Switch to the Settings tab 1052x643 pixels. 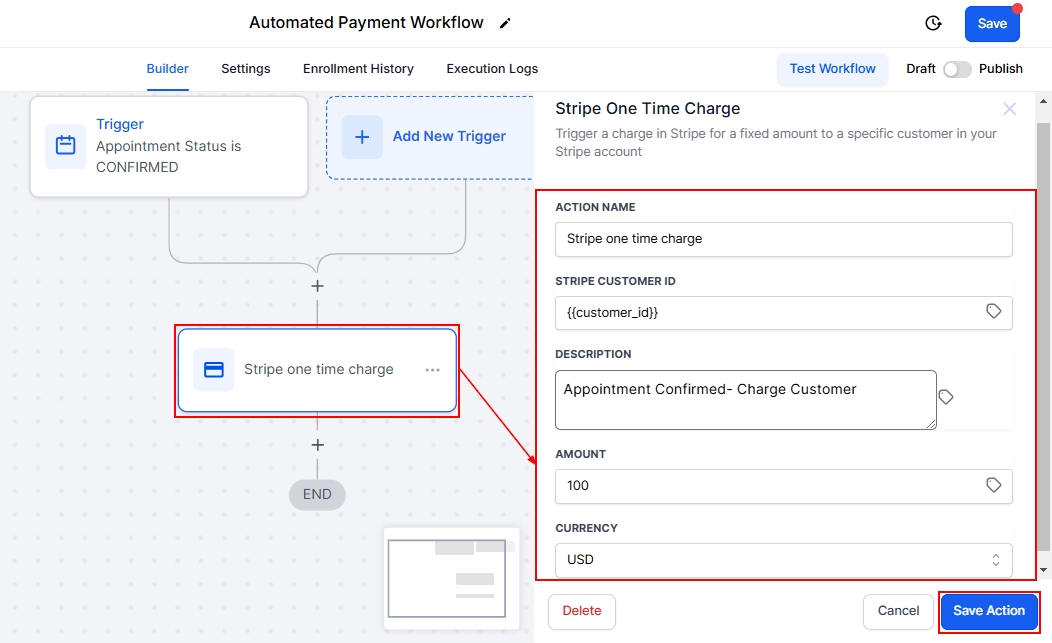point(246,69)
